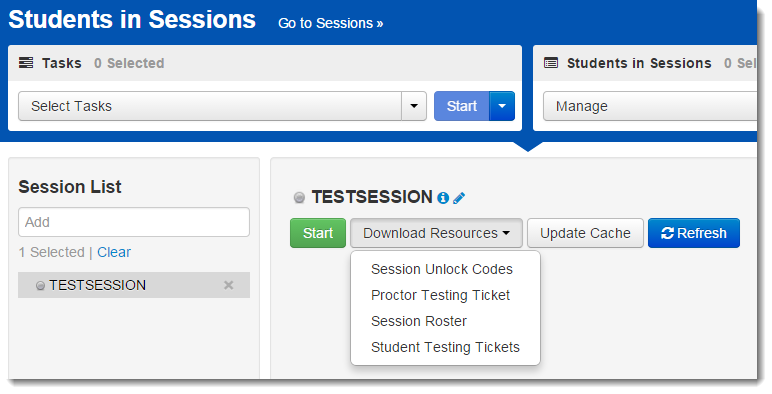Open the Manage dropdown

coord(650,106)
